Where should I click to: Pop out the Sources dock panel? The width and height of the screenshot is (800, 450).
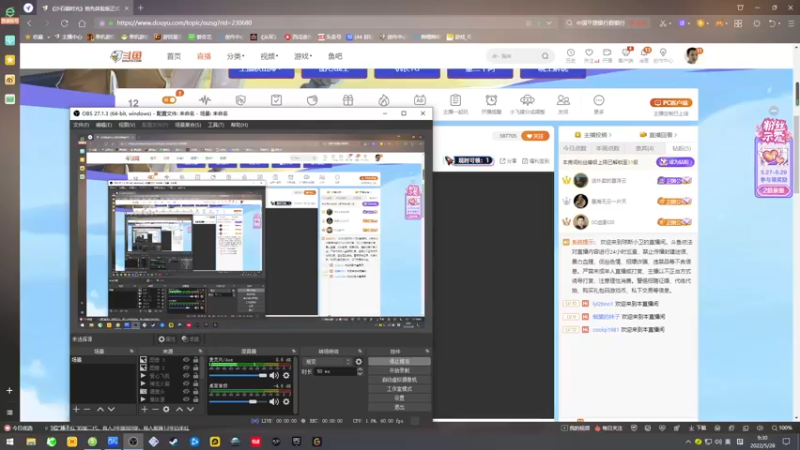tap(200, 351)
